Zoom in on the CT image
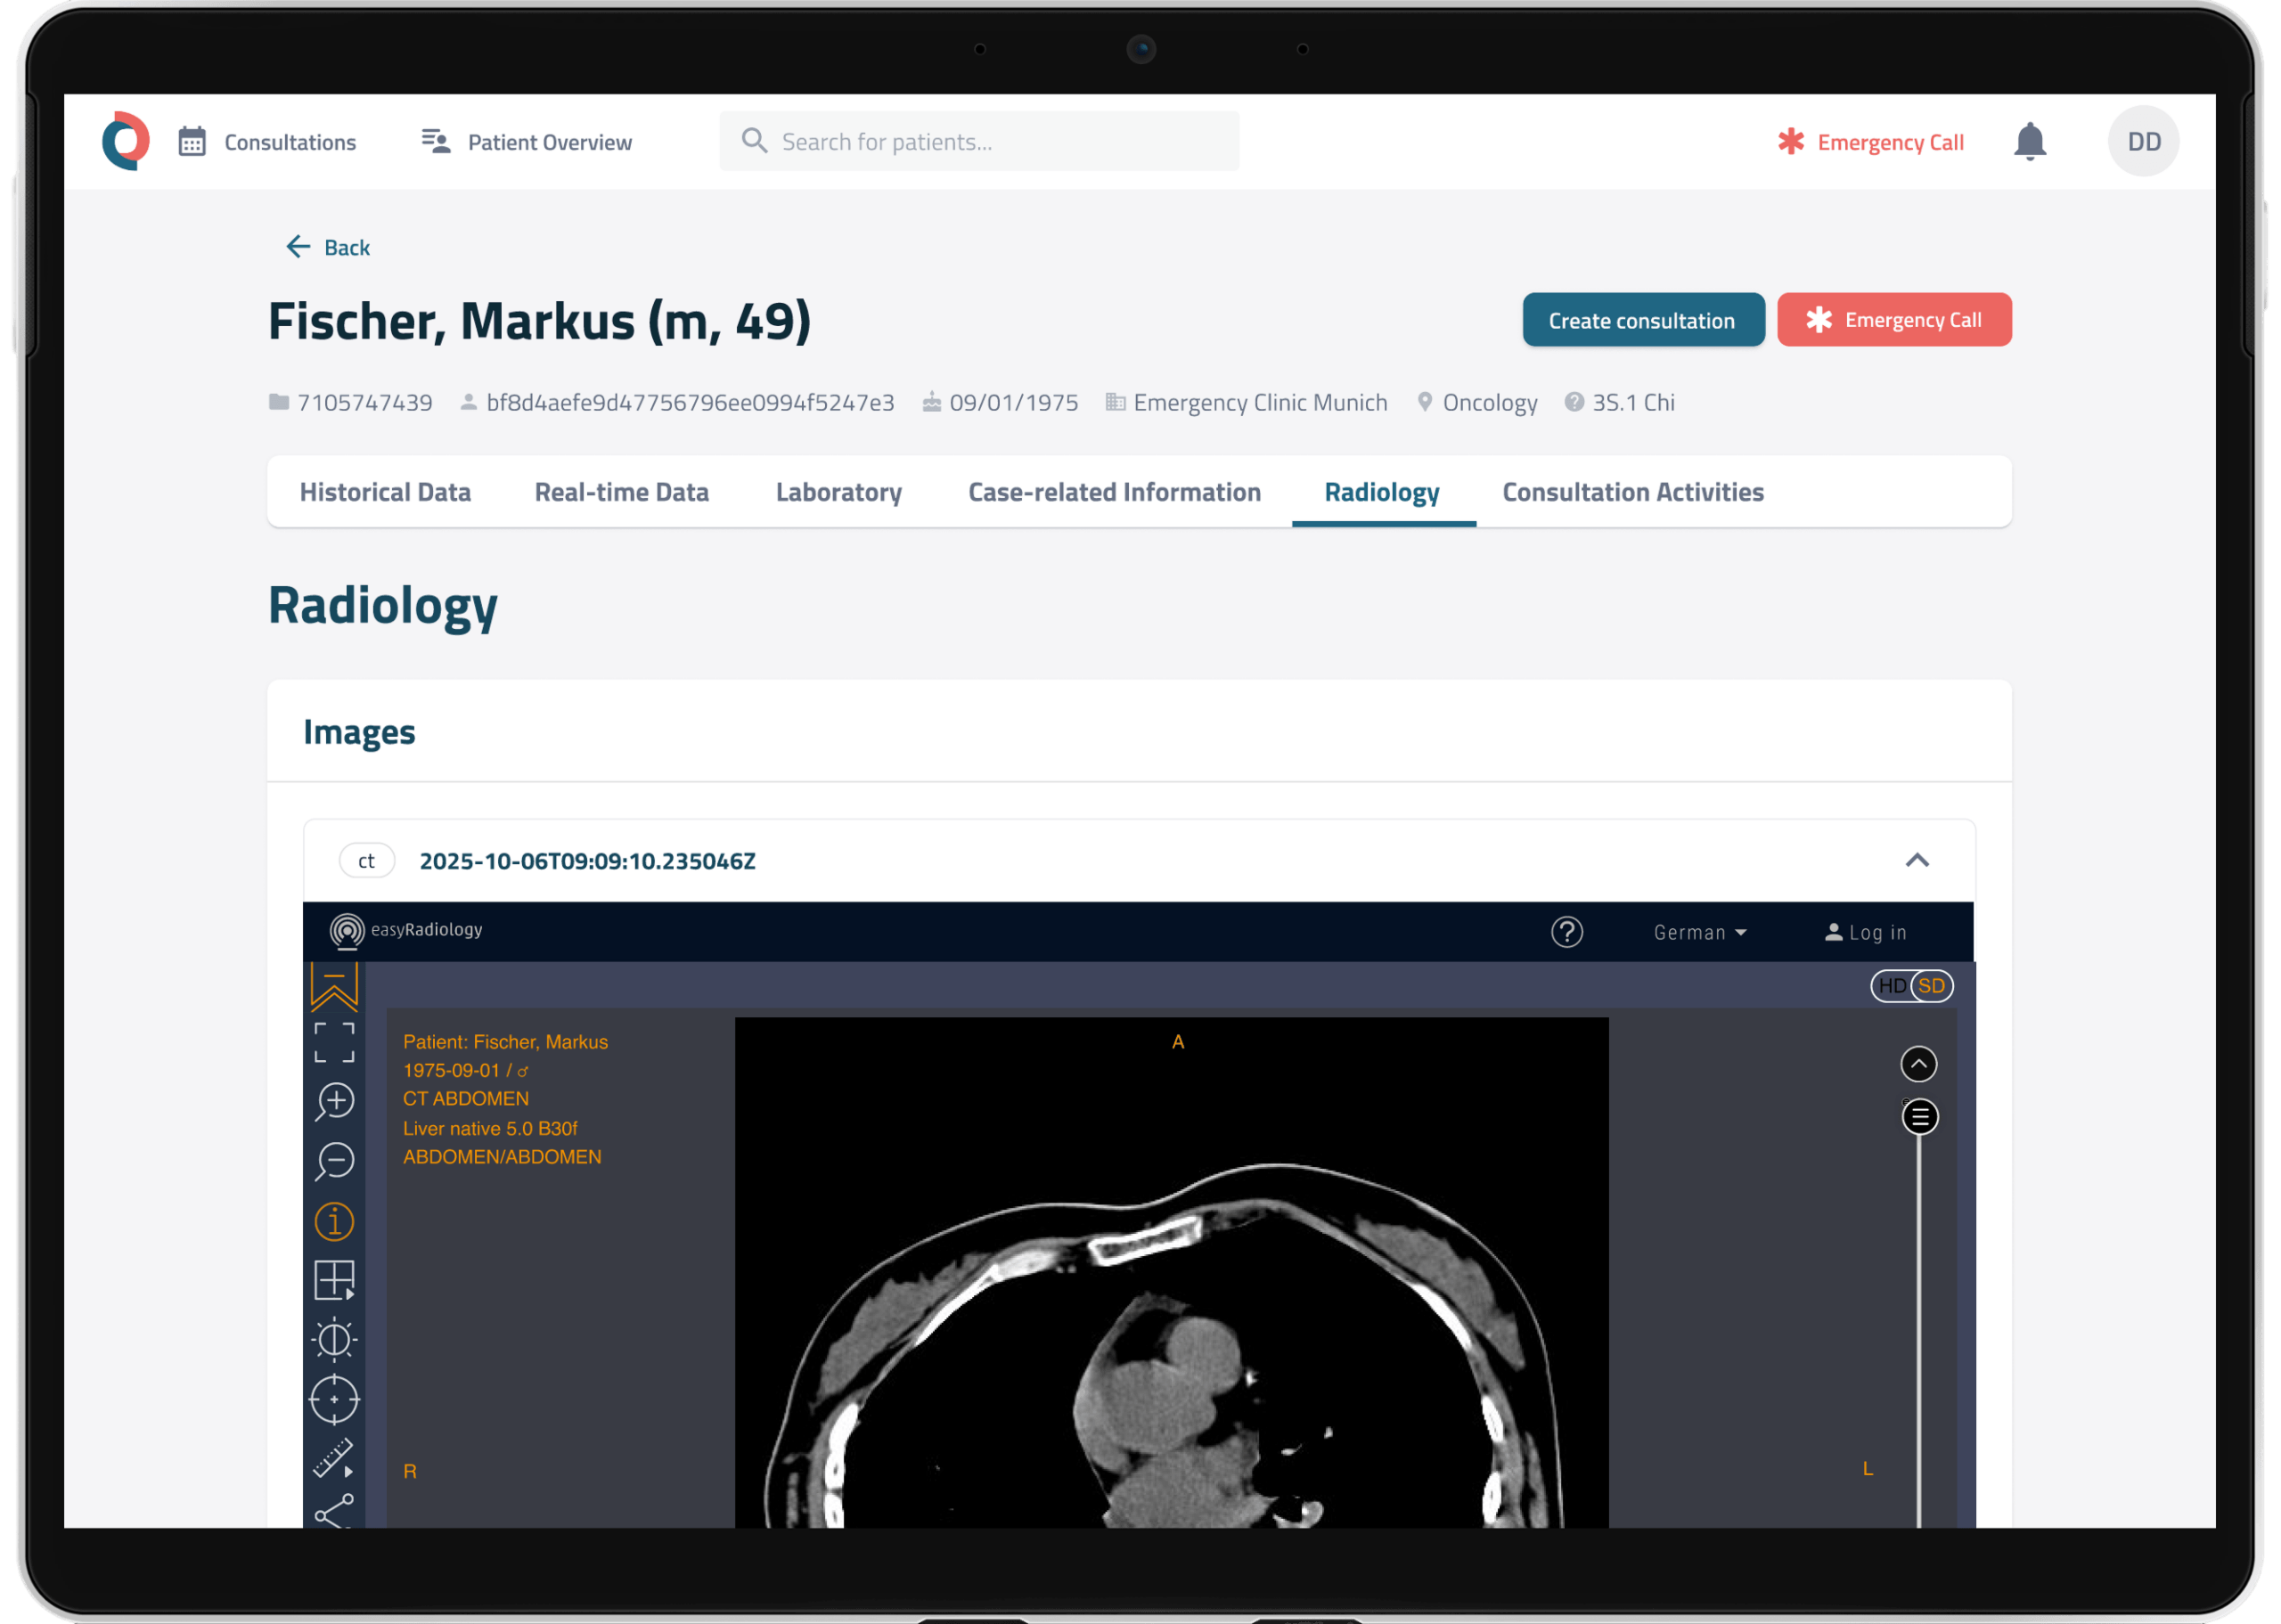Viewport: 2281px width, 1624px height. [334, 1102]
